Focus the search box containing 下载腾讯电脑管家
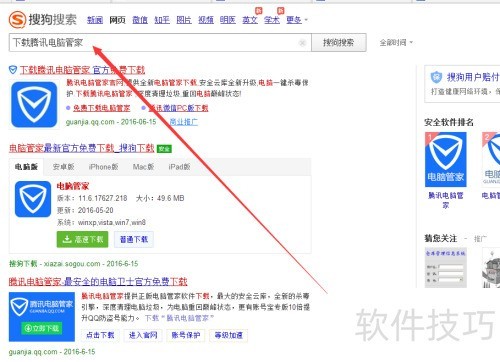Screen dimensions: 500x362 (x=160, y=43)
